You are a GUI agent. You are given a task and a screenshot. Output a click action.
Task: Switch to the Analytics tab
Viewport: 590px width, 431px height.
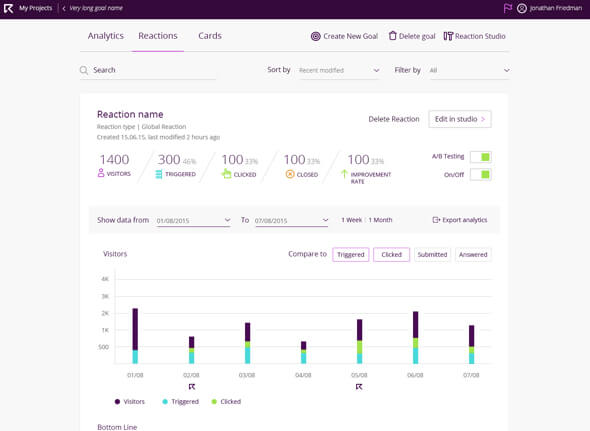pos(106,36)
